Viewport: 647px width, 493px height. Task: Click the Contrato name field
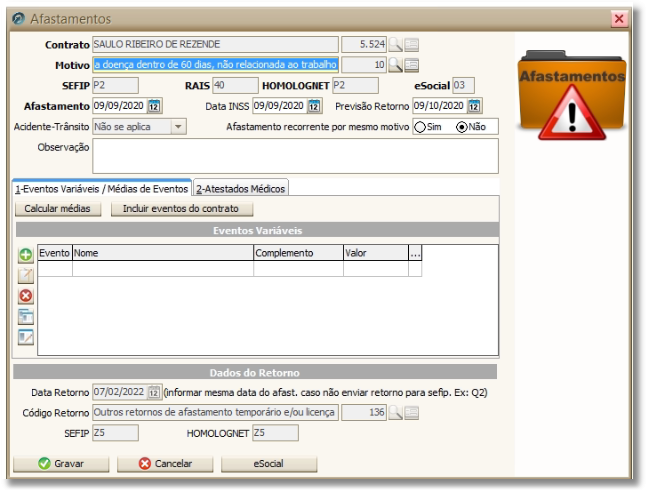coord(215,44)
